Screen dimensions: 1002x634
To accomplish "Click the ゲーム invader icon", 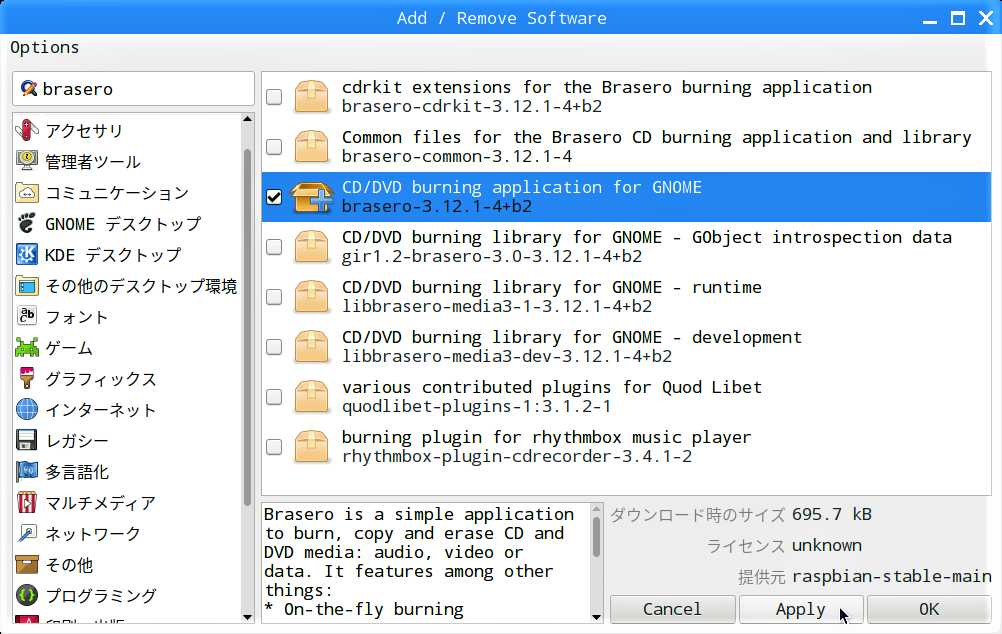I will 26,347.
